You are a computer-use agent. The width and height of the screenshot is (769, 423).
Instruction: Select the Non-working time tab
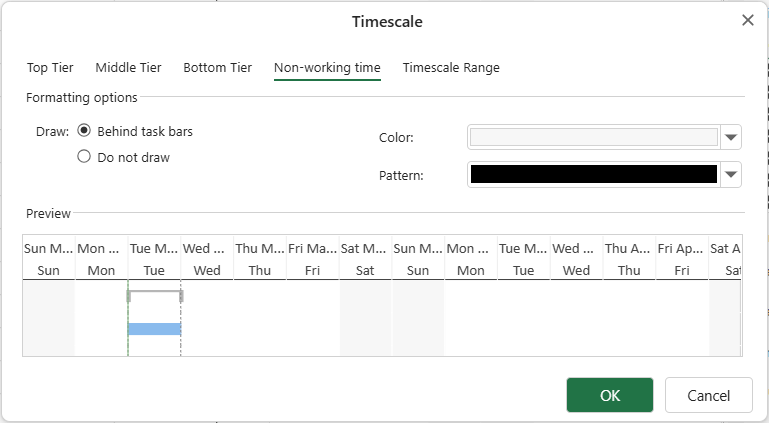click(x=327, y=68)
